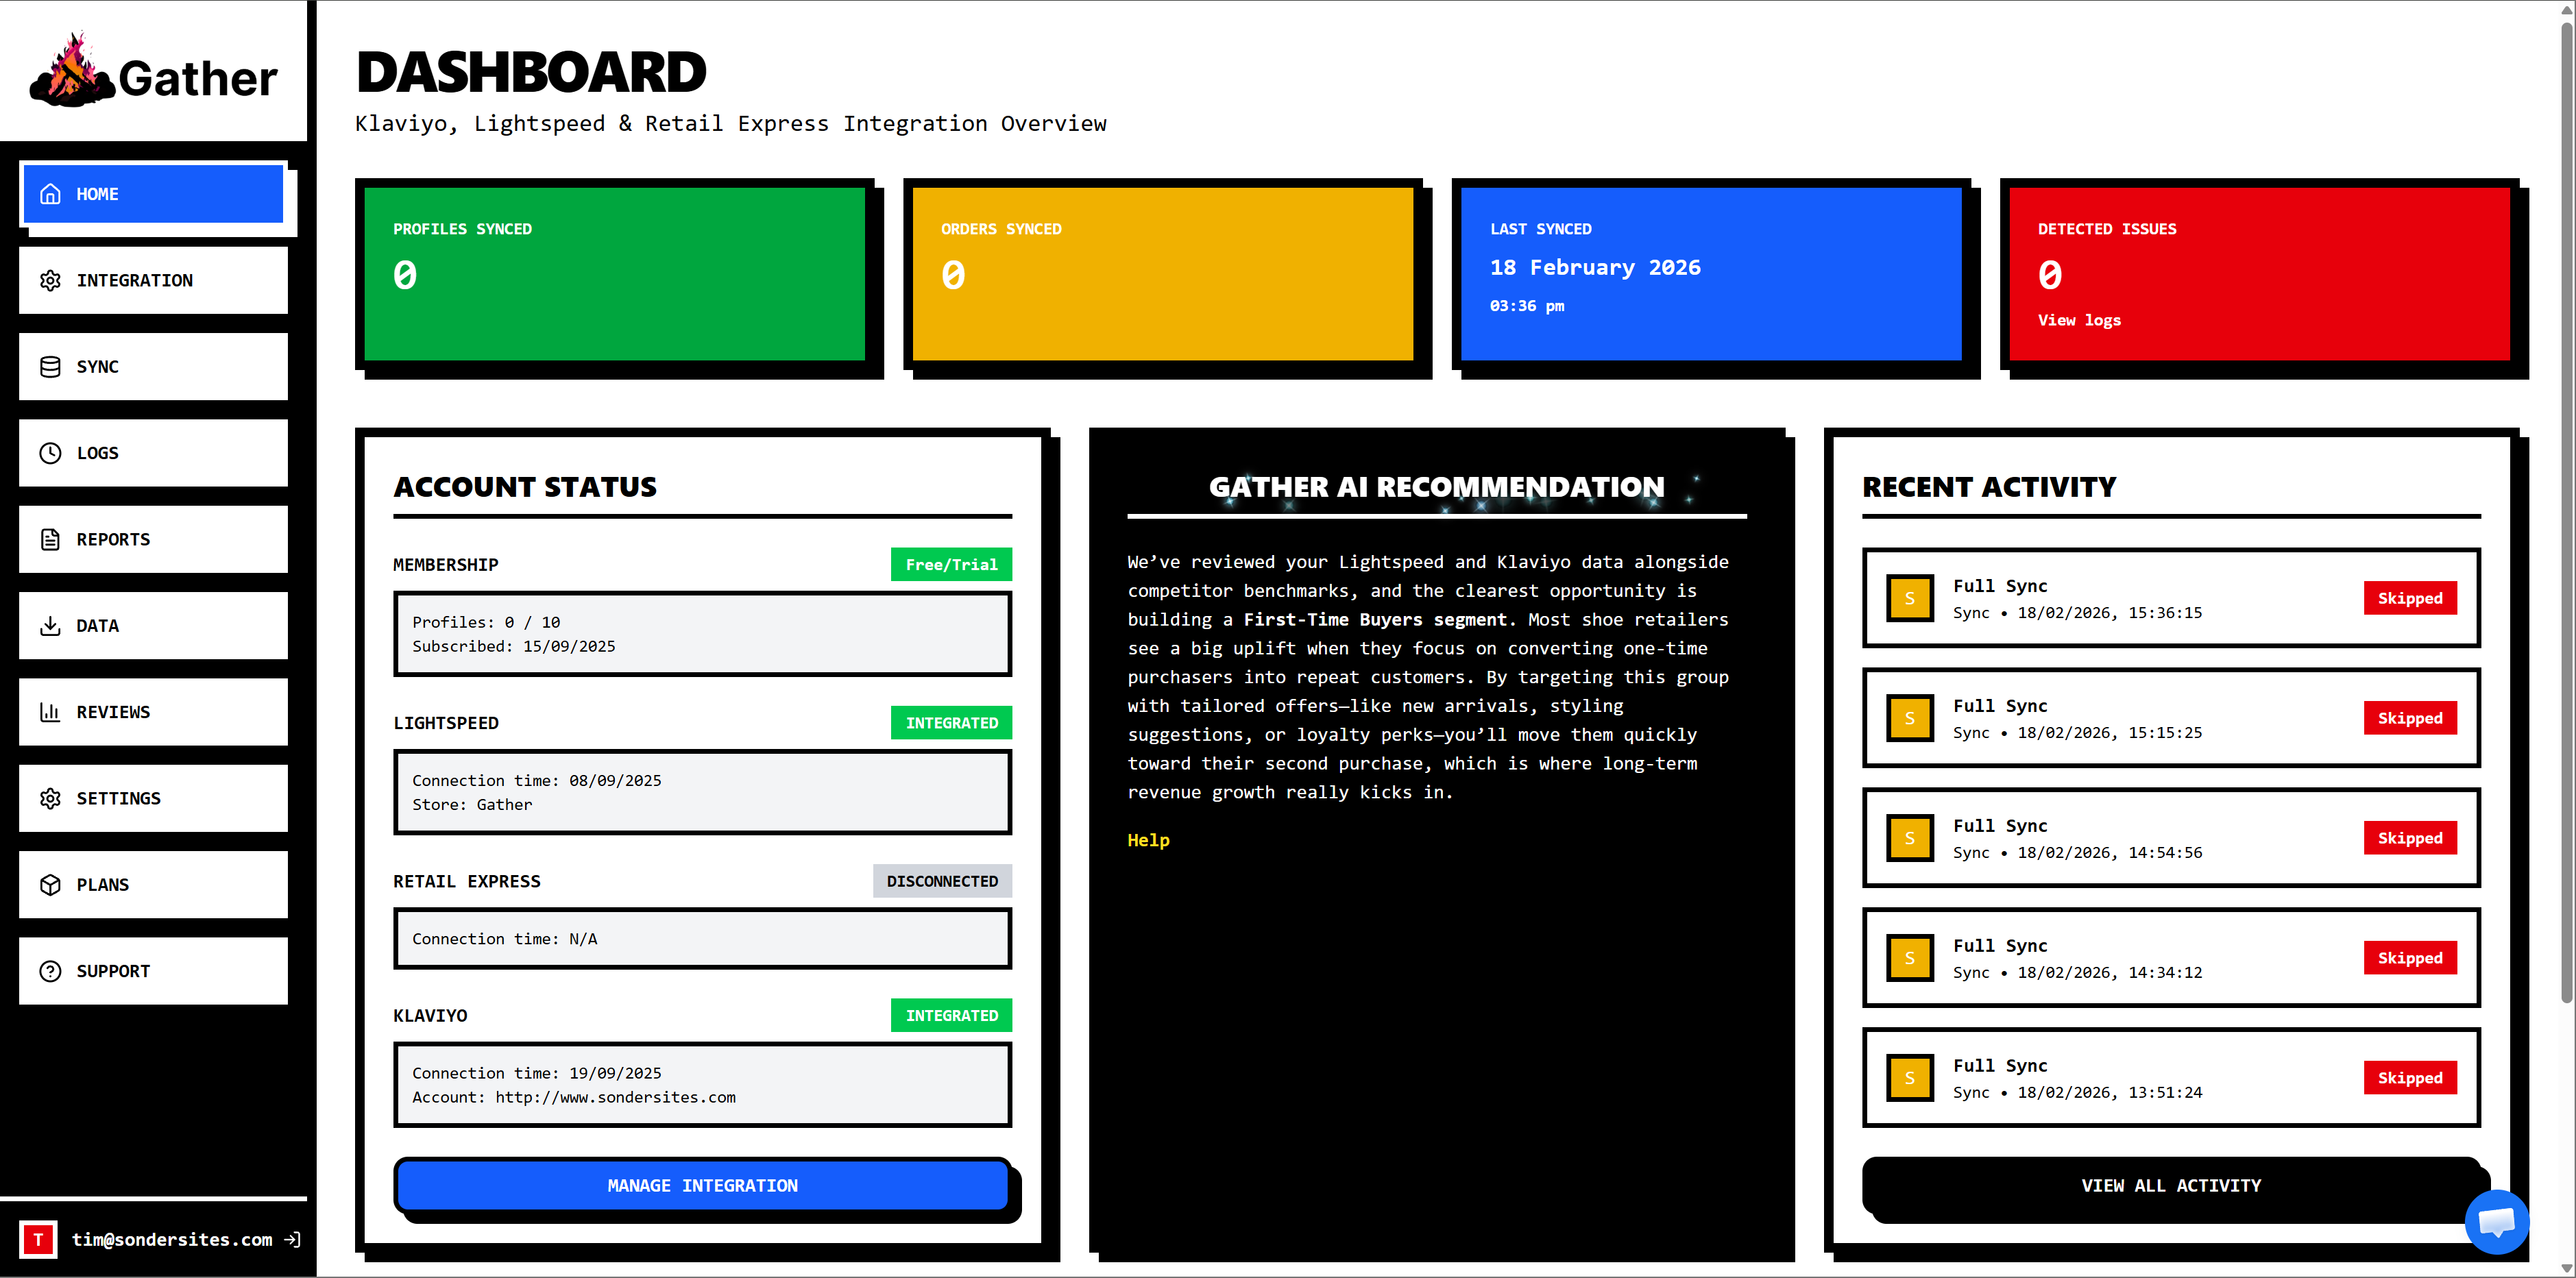Click View logs in Detected Issues card
The width and height of the screenshot is (2576, 1278).
(2078, 320)
